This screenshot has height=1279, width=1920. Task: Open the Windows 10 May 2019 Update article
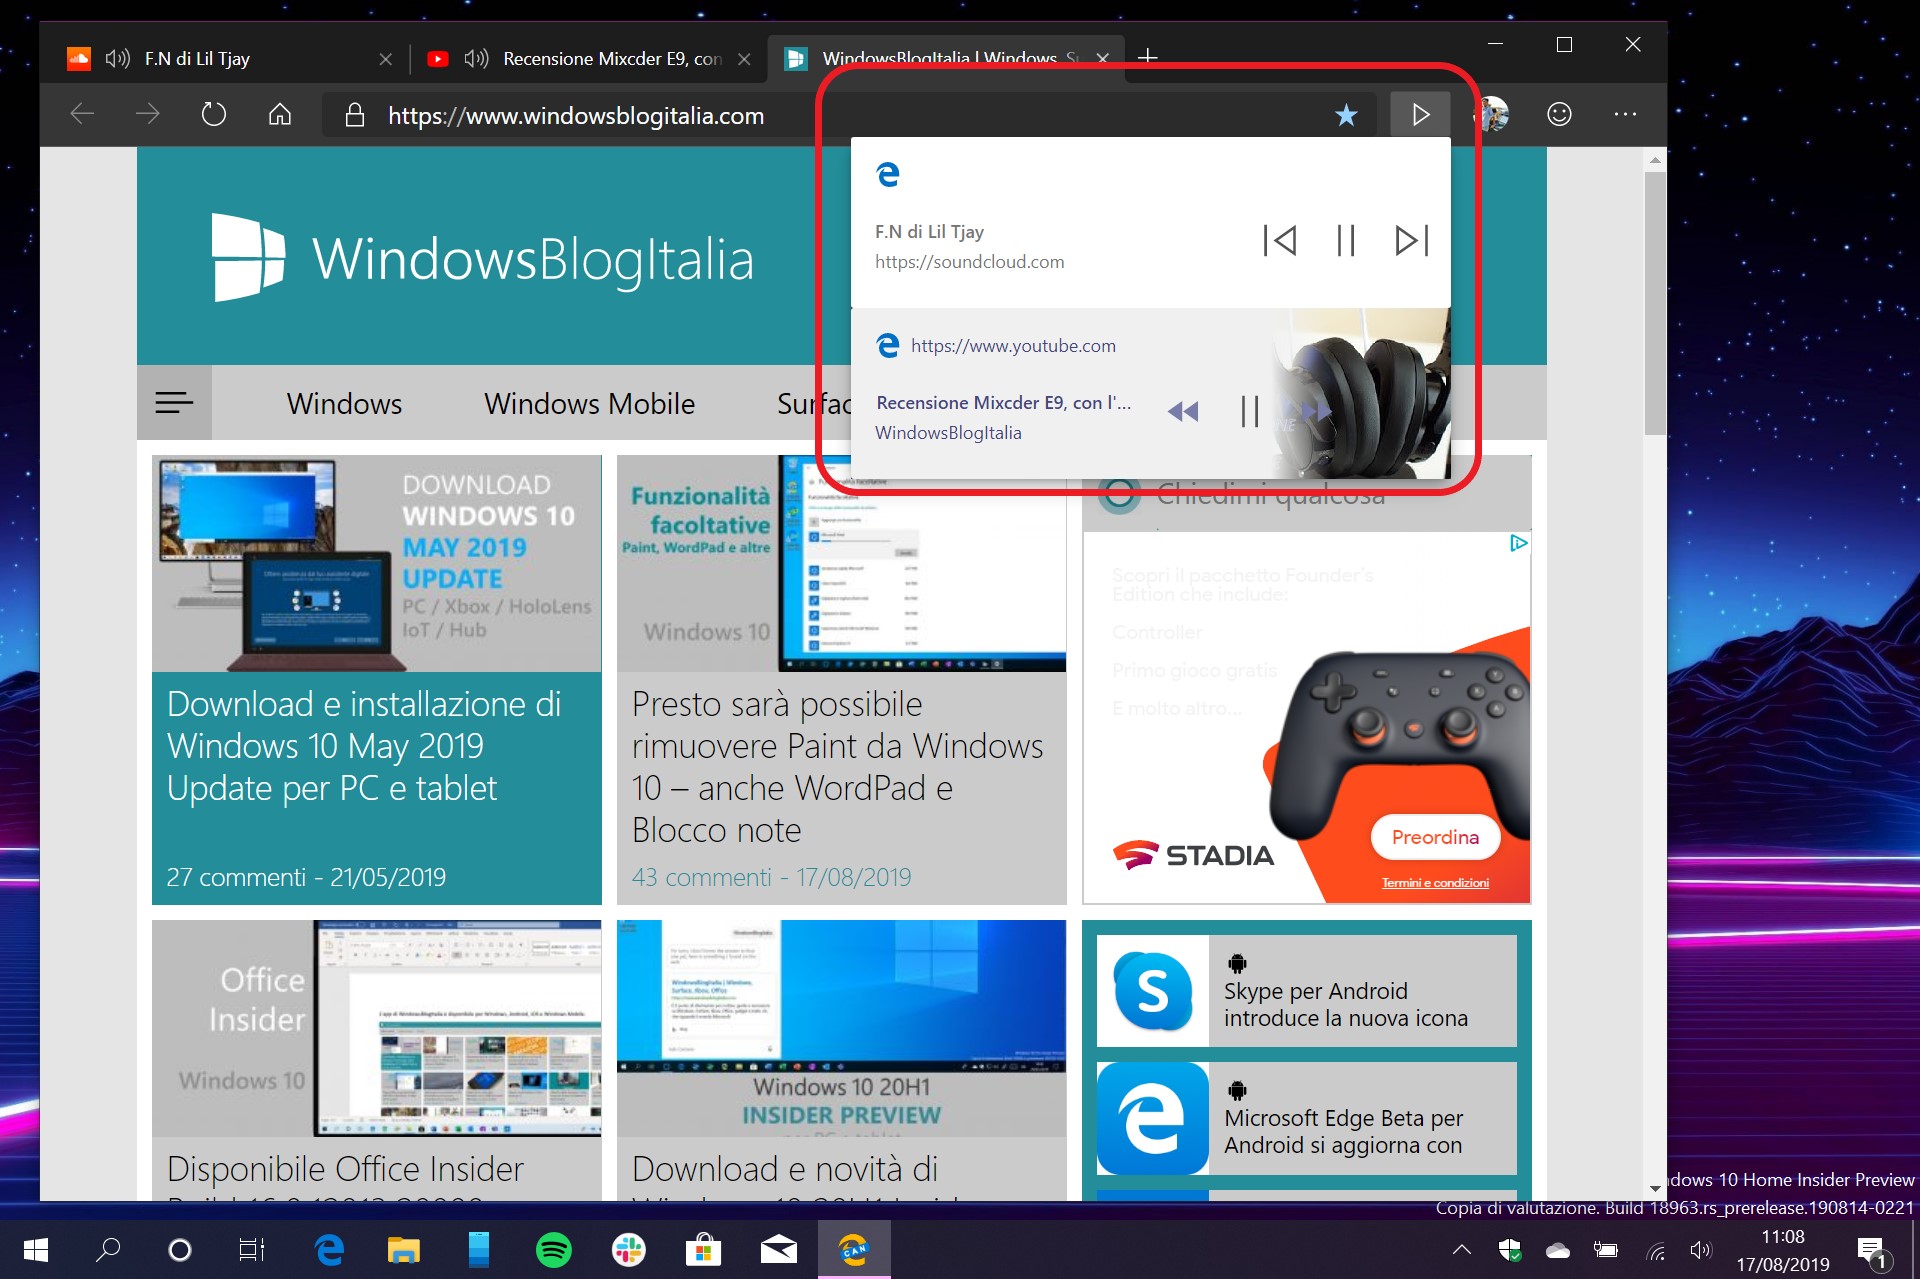[364, 746]
